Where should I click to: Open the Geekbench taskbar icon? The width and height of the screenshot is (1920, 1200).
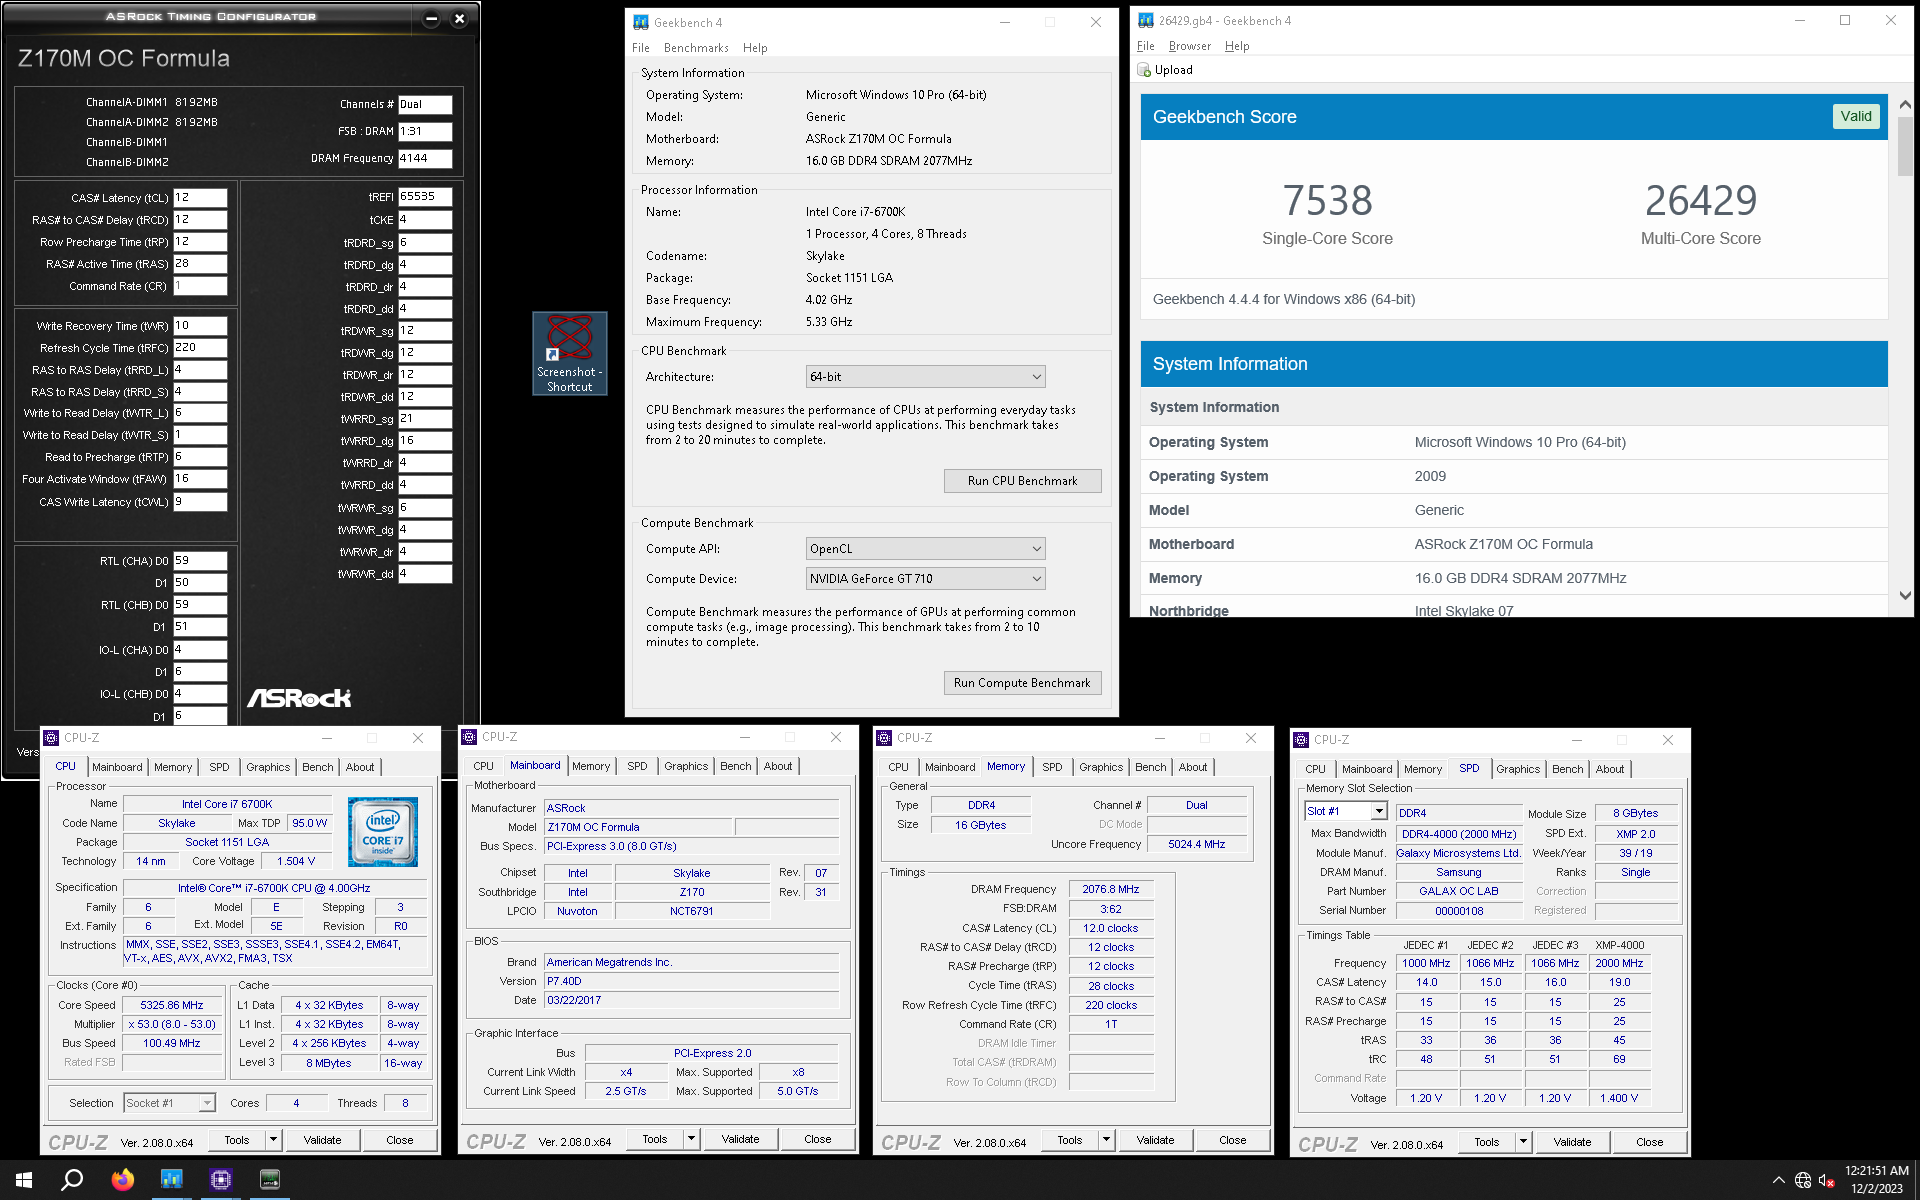coord(171,1180)
